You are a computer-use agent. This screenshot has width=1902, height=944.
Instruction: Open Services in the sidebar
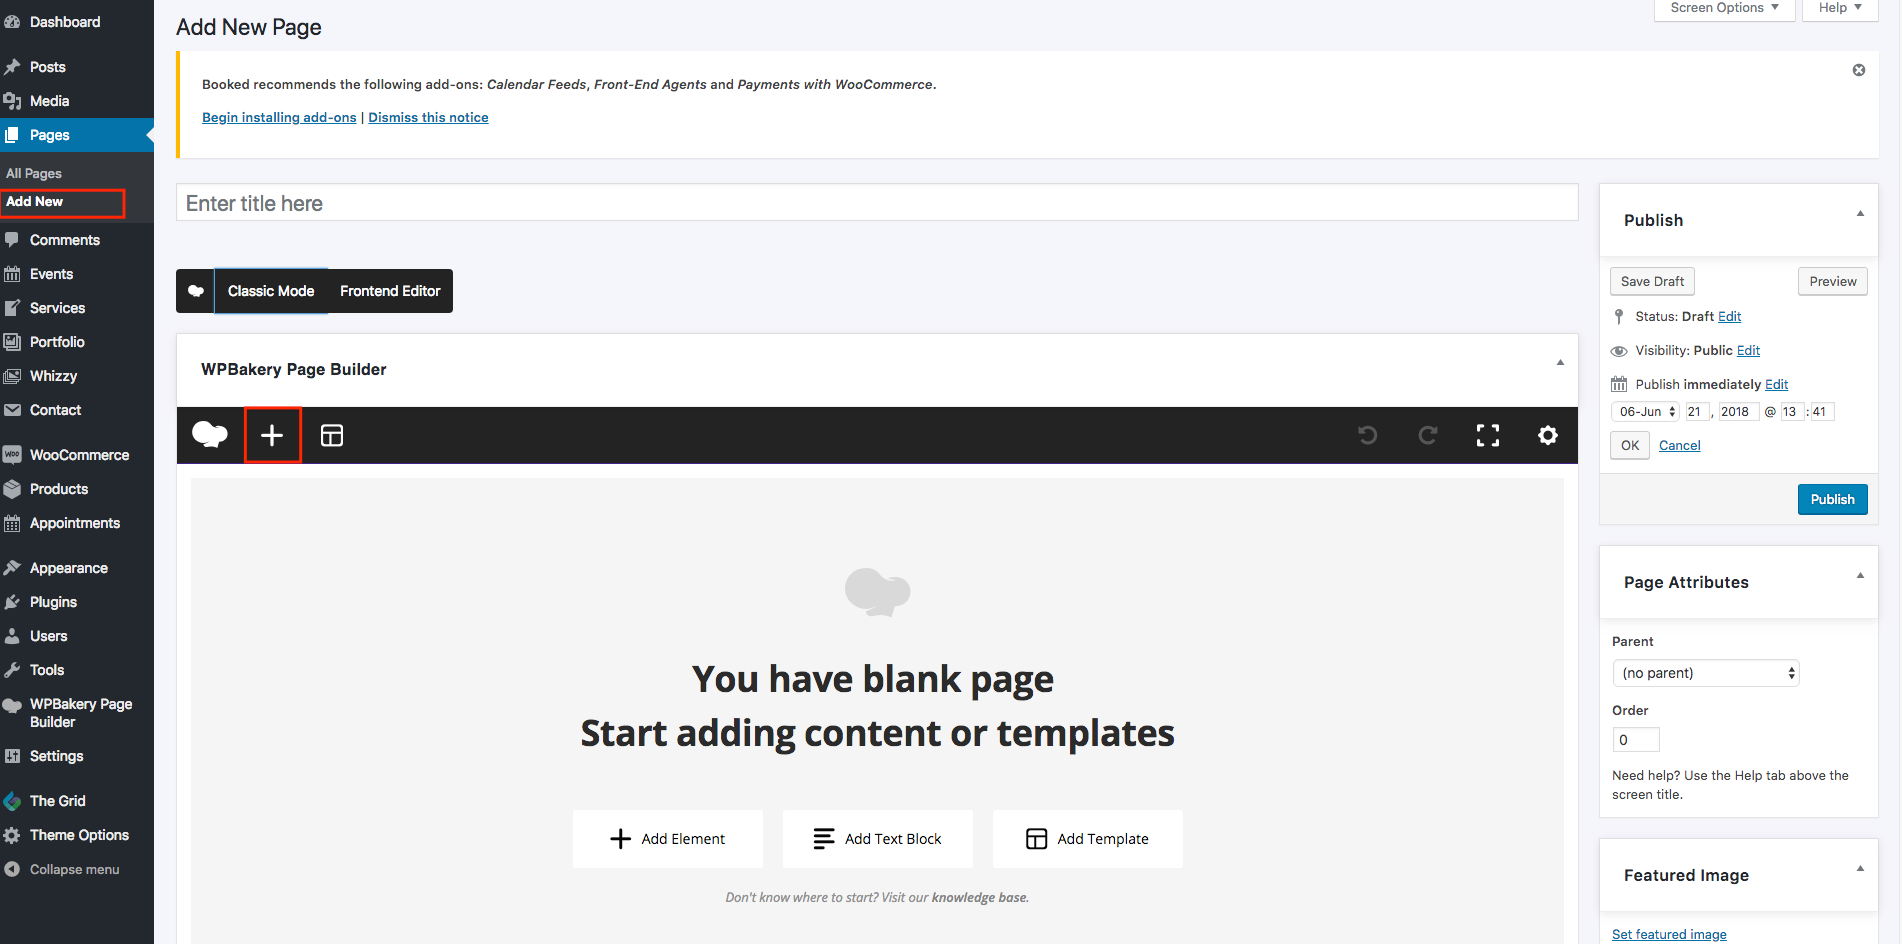[x=57, y=308]
